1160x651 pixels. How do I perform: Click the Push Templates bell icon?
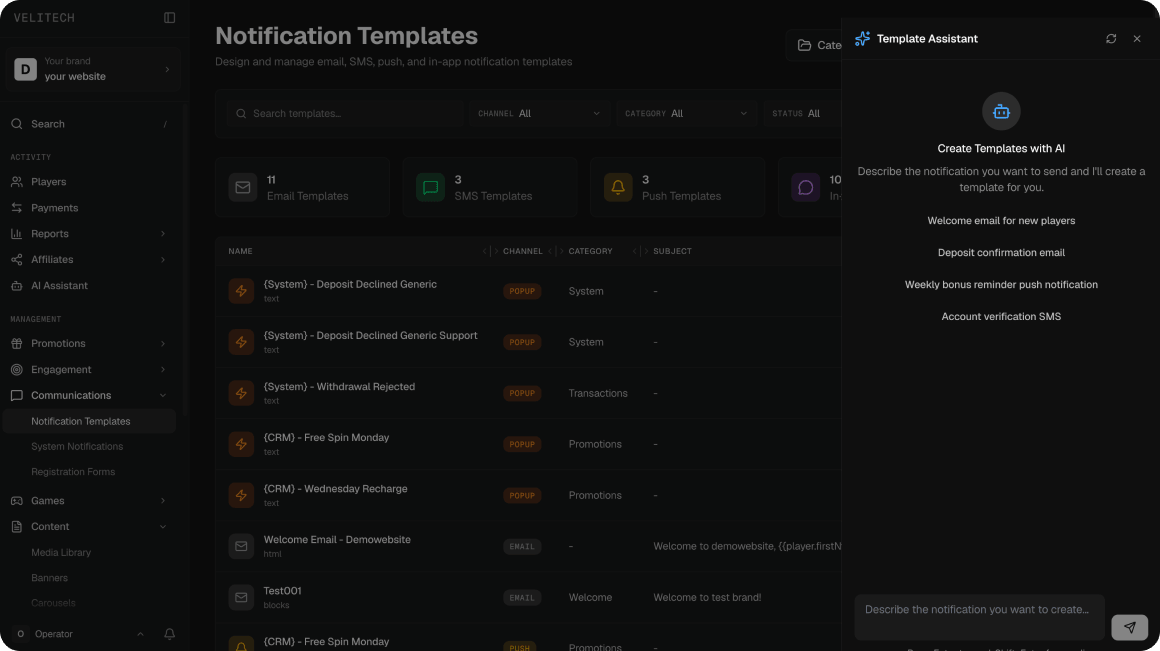(x=618, y=188)
